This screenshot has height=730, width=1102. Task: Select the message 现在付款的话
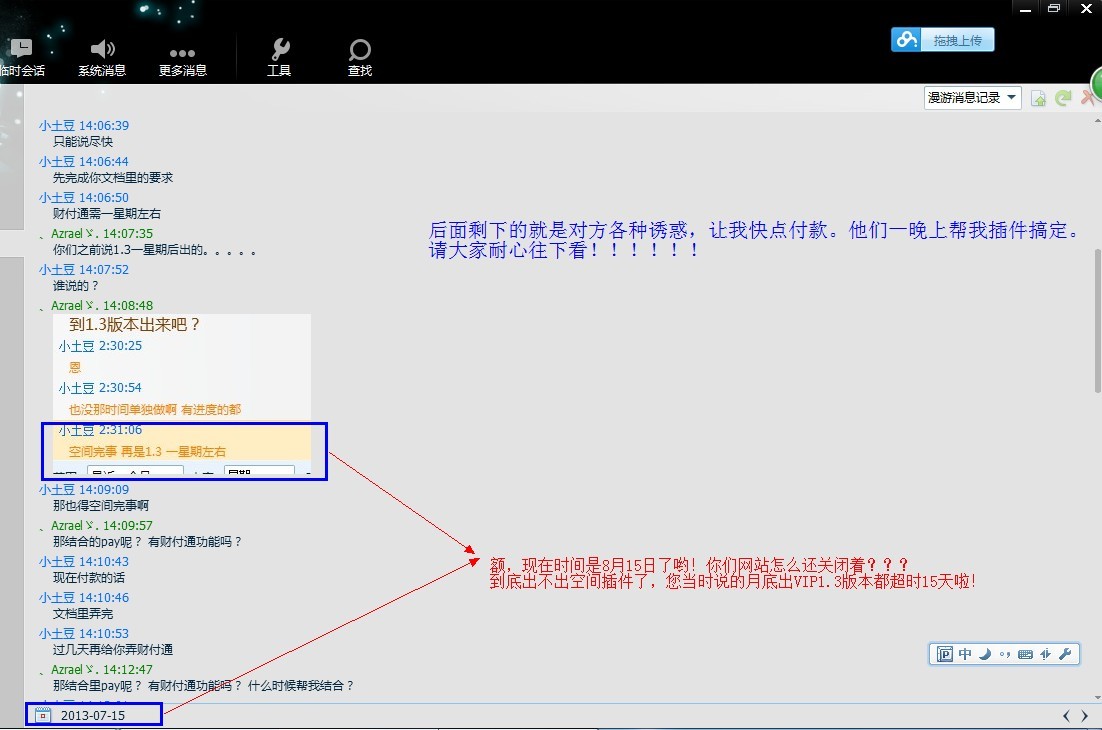click(x=89, y=578)
